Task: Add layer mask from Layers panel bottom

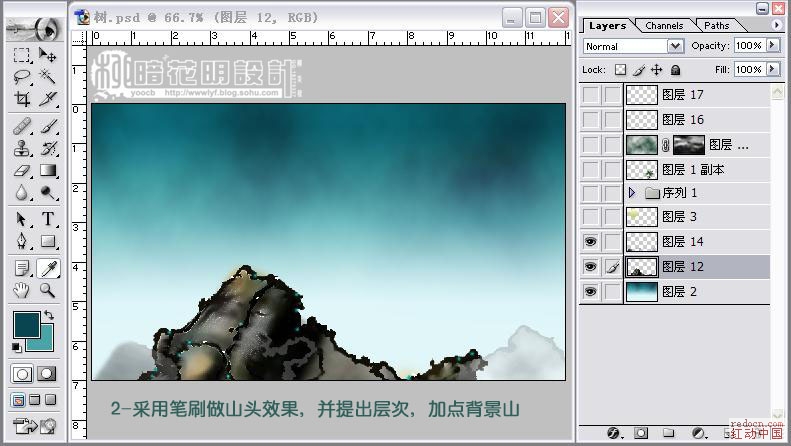Action: 641,433
